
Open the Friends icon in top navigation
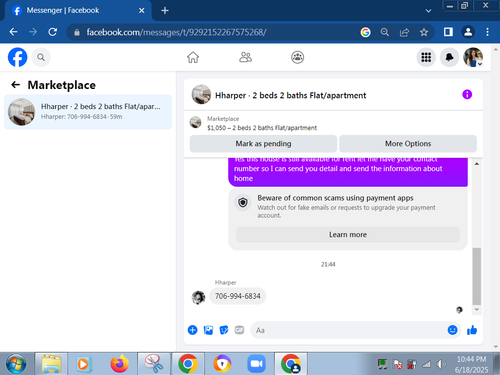click(x=245, y=57)
